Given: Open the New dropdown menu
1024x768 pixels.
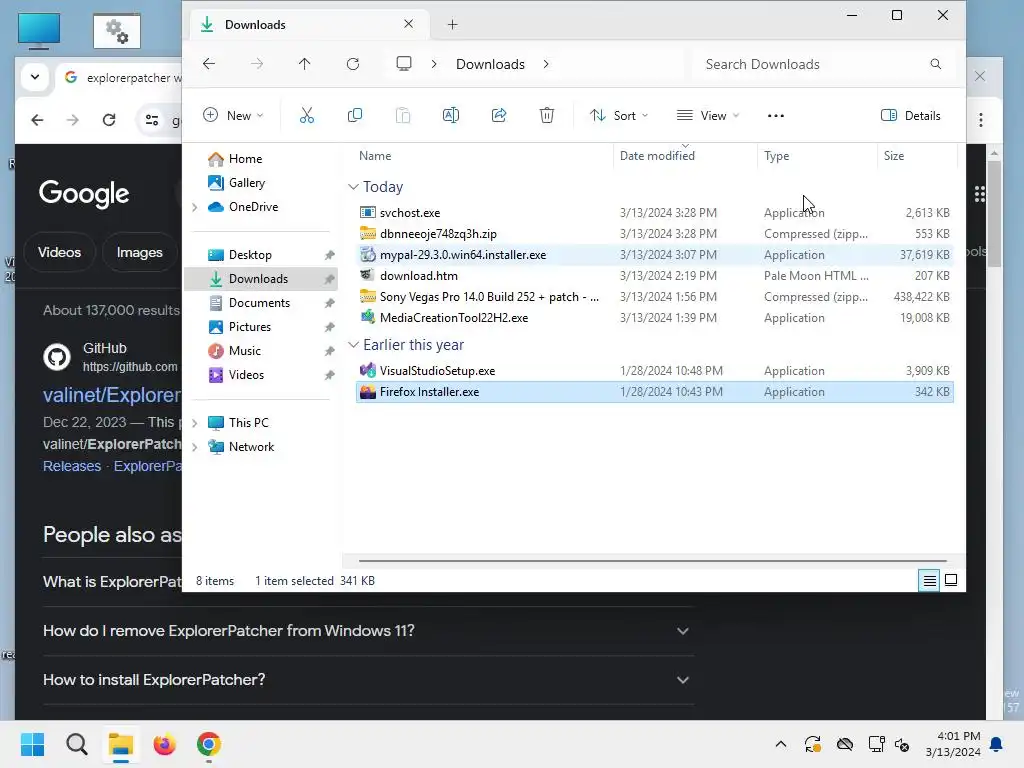Looking at the screenshot, I should [x=233, y=116].
